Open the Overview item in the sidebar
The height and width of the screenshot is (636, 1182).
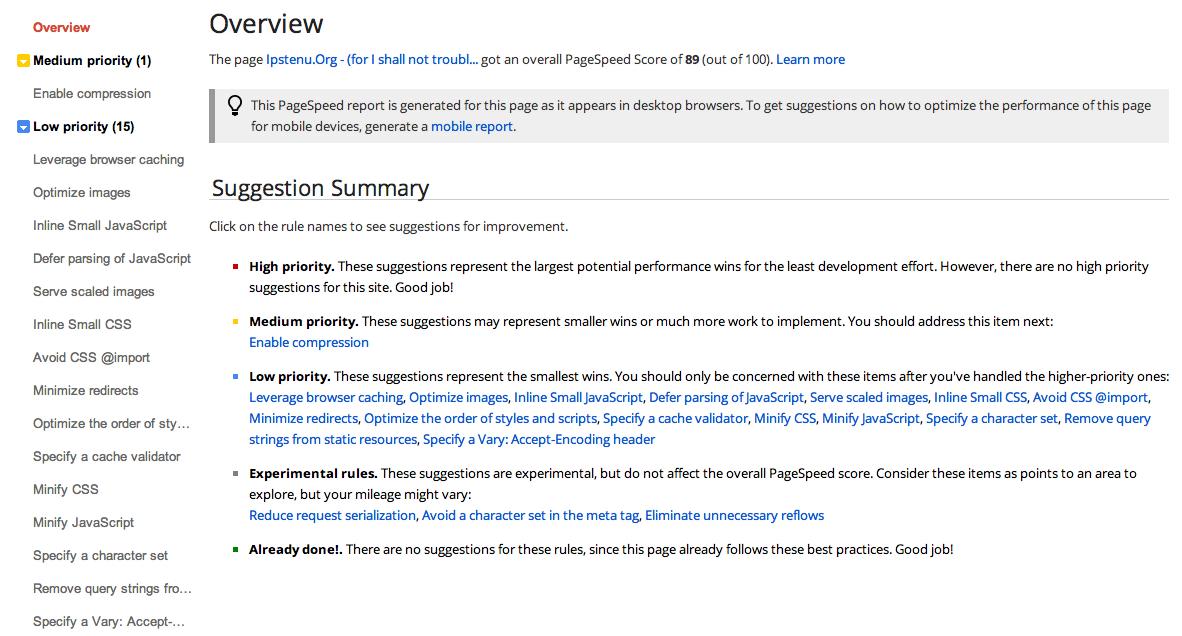[x=61, y=27]
